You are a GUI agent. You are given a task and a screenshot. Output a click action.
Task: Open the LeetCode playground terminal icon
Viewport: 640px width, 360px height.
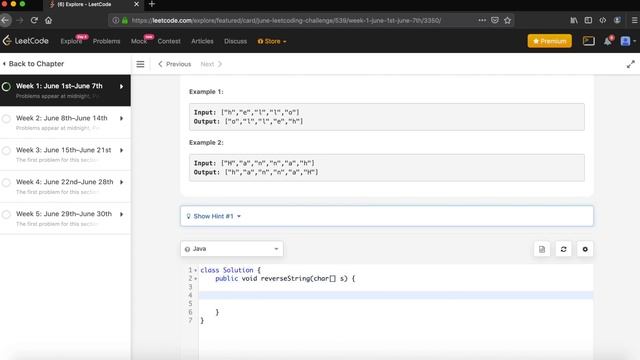589,41
